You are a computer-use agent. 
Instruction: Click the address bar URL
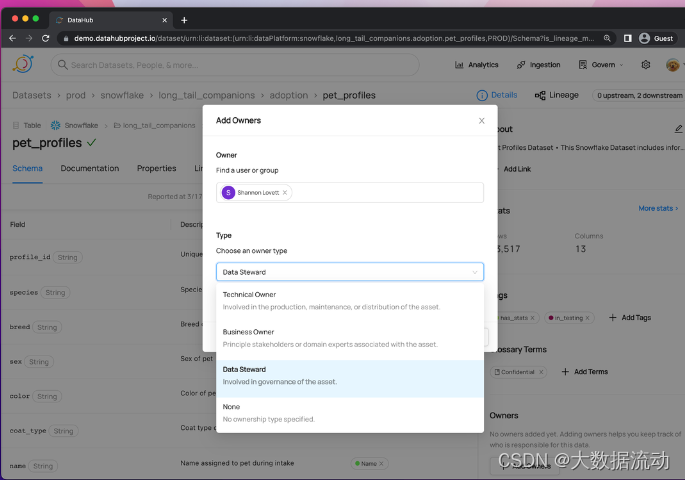pyautogui.click(x=334, y=38)
